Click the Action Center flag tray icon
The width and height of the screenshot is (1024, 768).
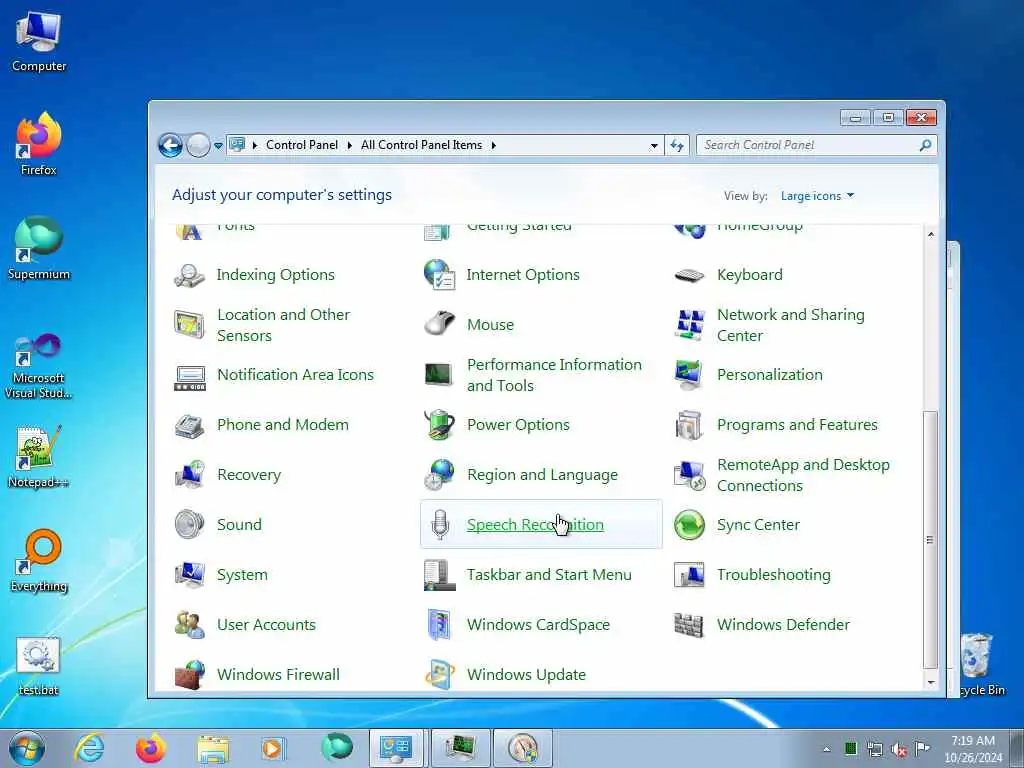click(922, 748)
